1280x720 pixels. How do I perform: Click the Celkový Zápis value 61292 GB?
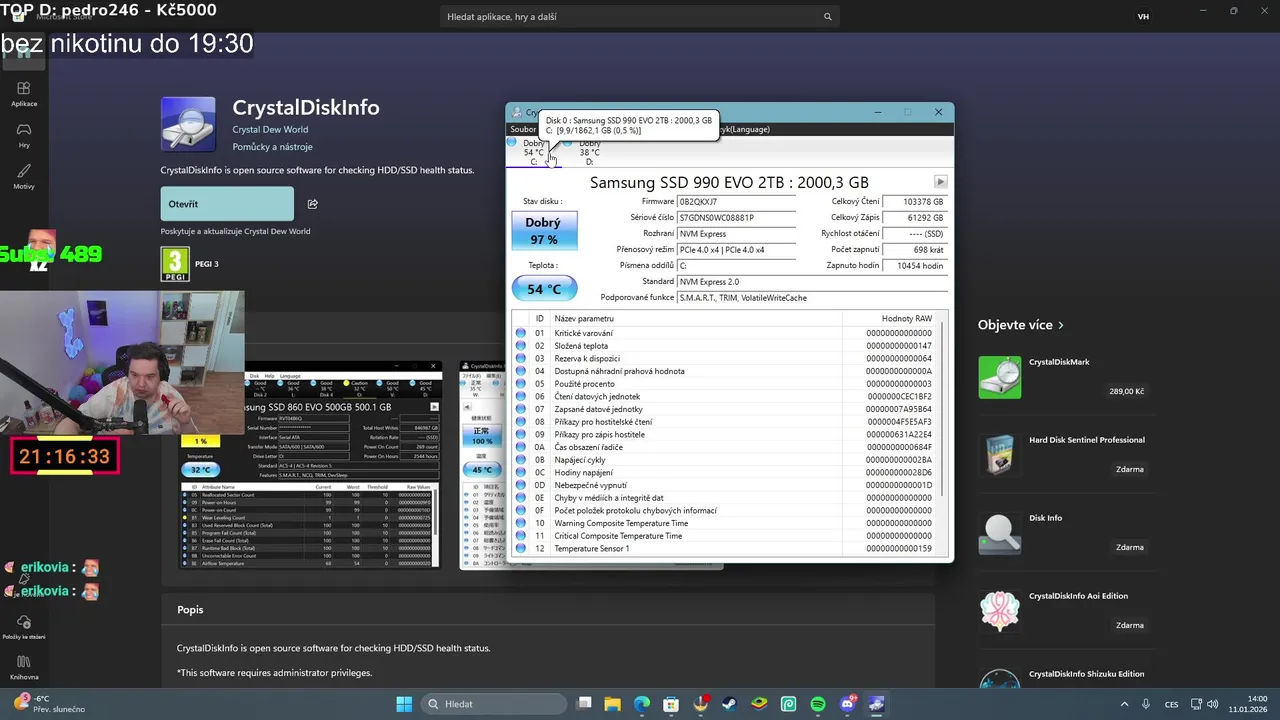point(916,218)
